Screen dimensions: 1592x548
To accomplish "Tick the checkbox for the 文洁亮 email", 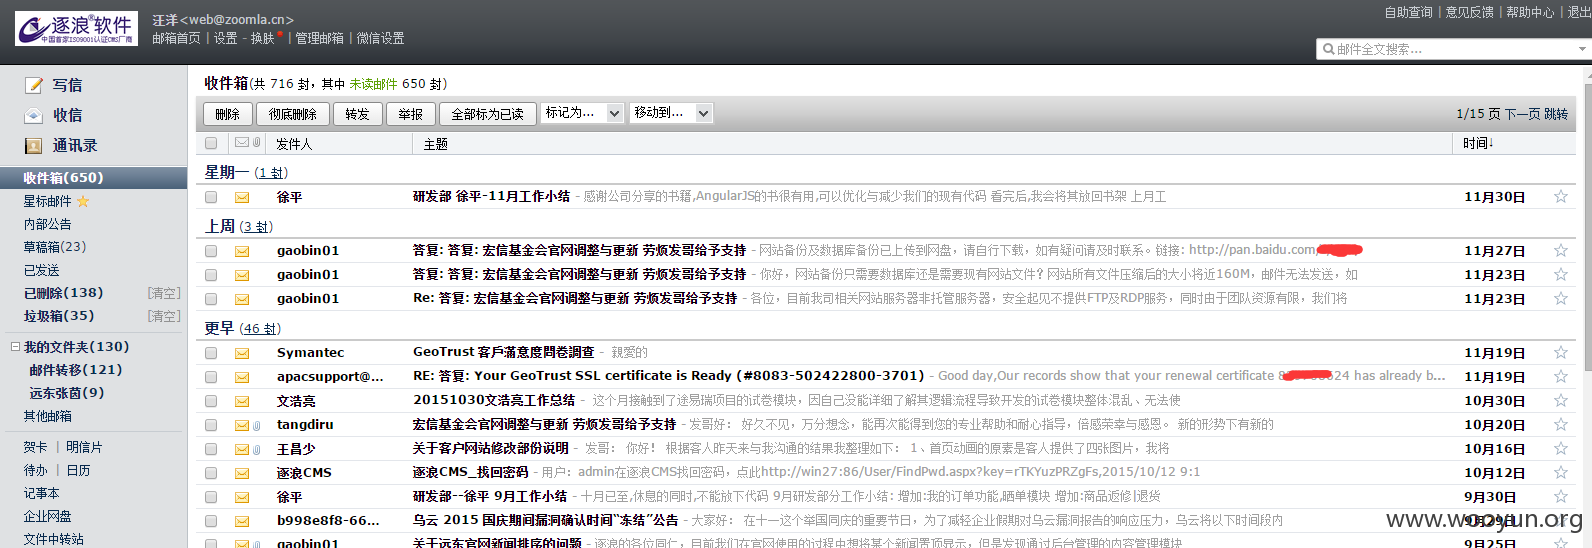I will [x=211, y=401].
